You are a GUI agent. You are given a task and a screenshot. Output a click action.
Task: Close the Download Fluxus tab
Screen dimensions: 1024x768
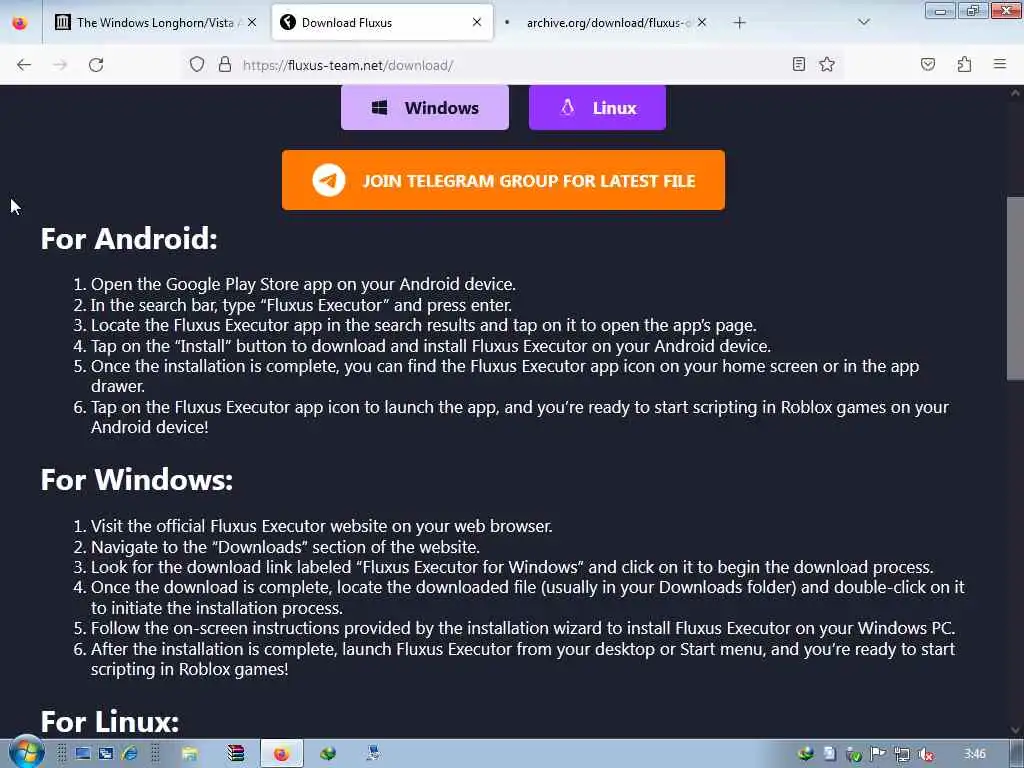point(477,22)
